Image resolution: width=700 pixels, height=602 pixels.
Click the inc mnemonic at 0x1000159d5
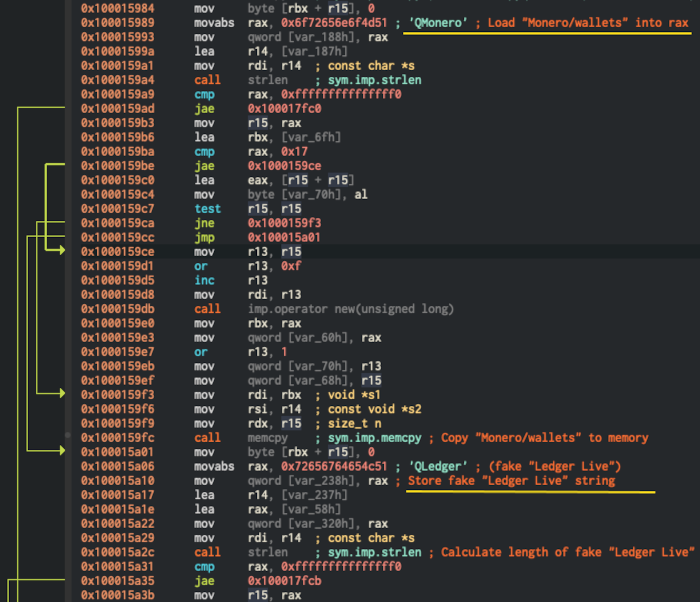(x=204, y=280)
